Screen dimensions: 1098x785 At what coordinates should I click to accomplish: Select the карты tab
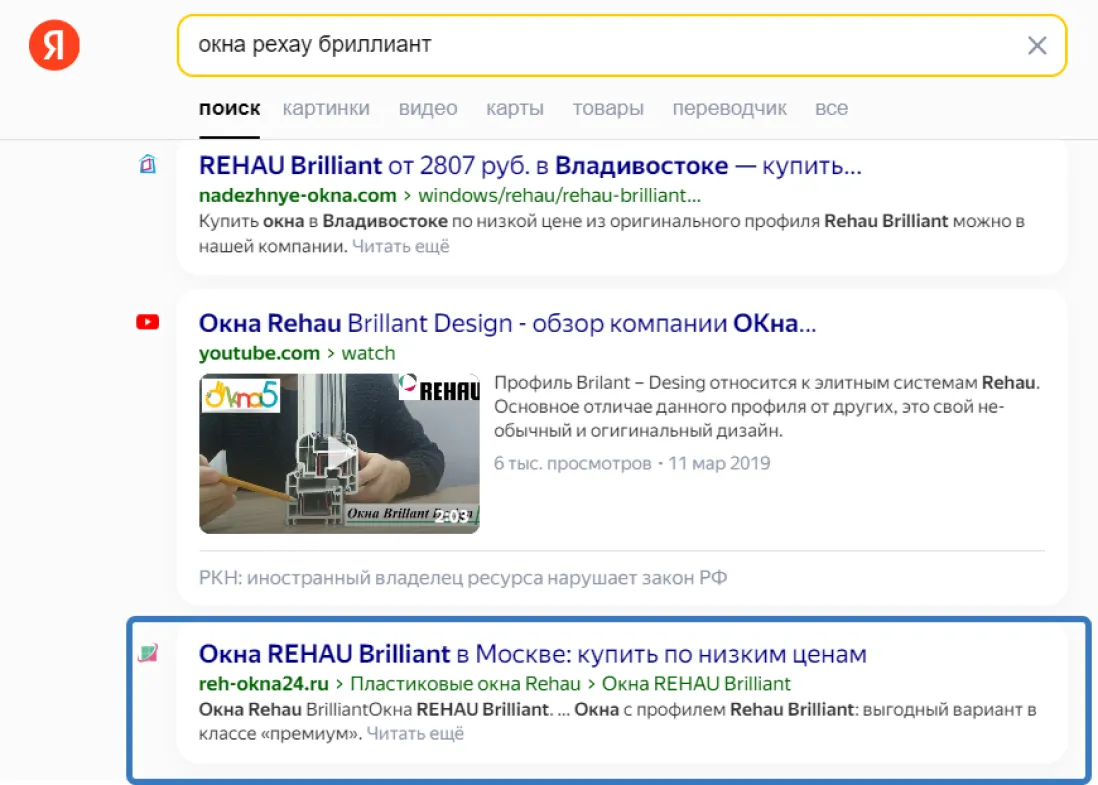[x=514, y=108]
